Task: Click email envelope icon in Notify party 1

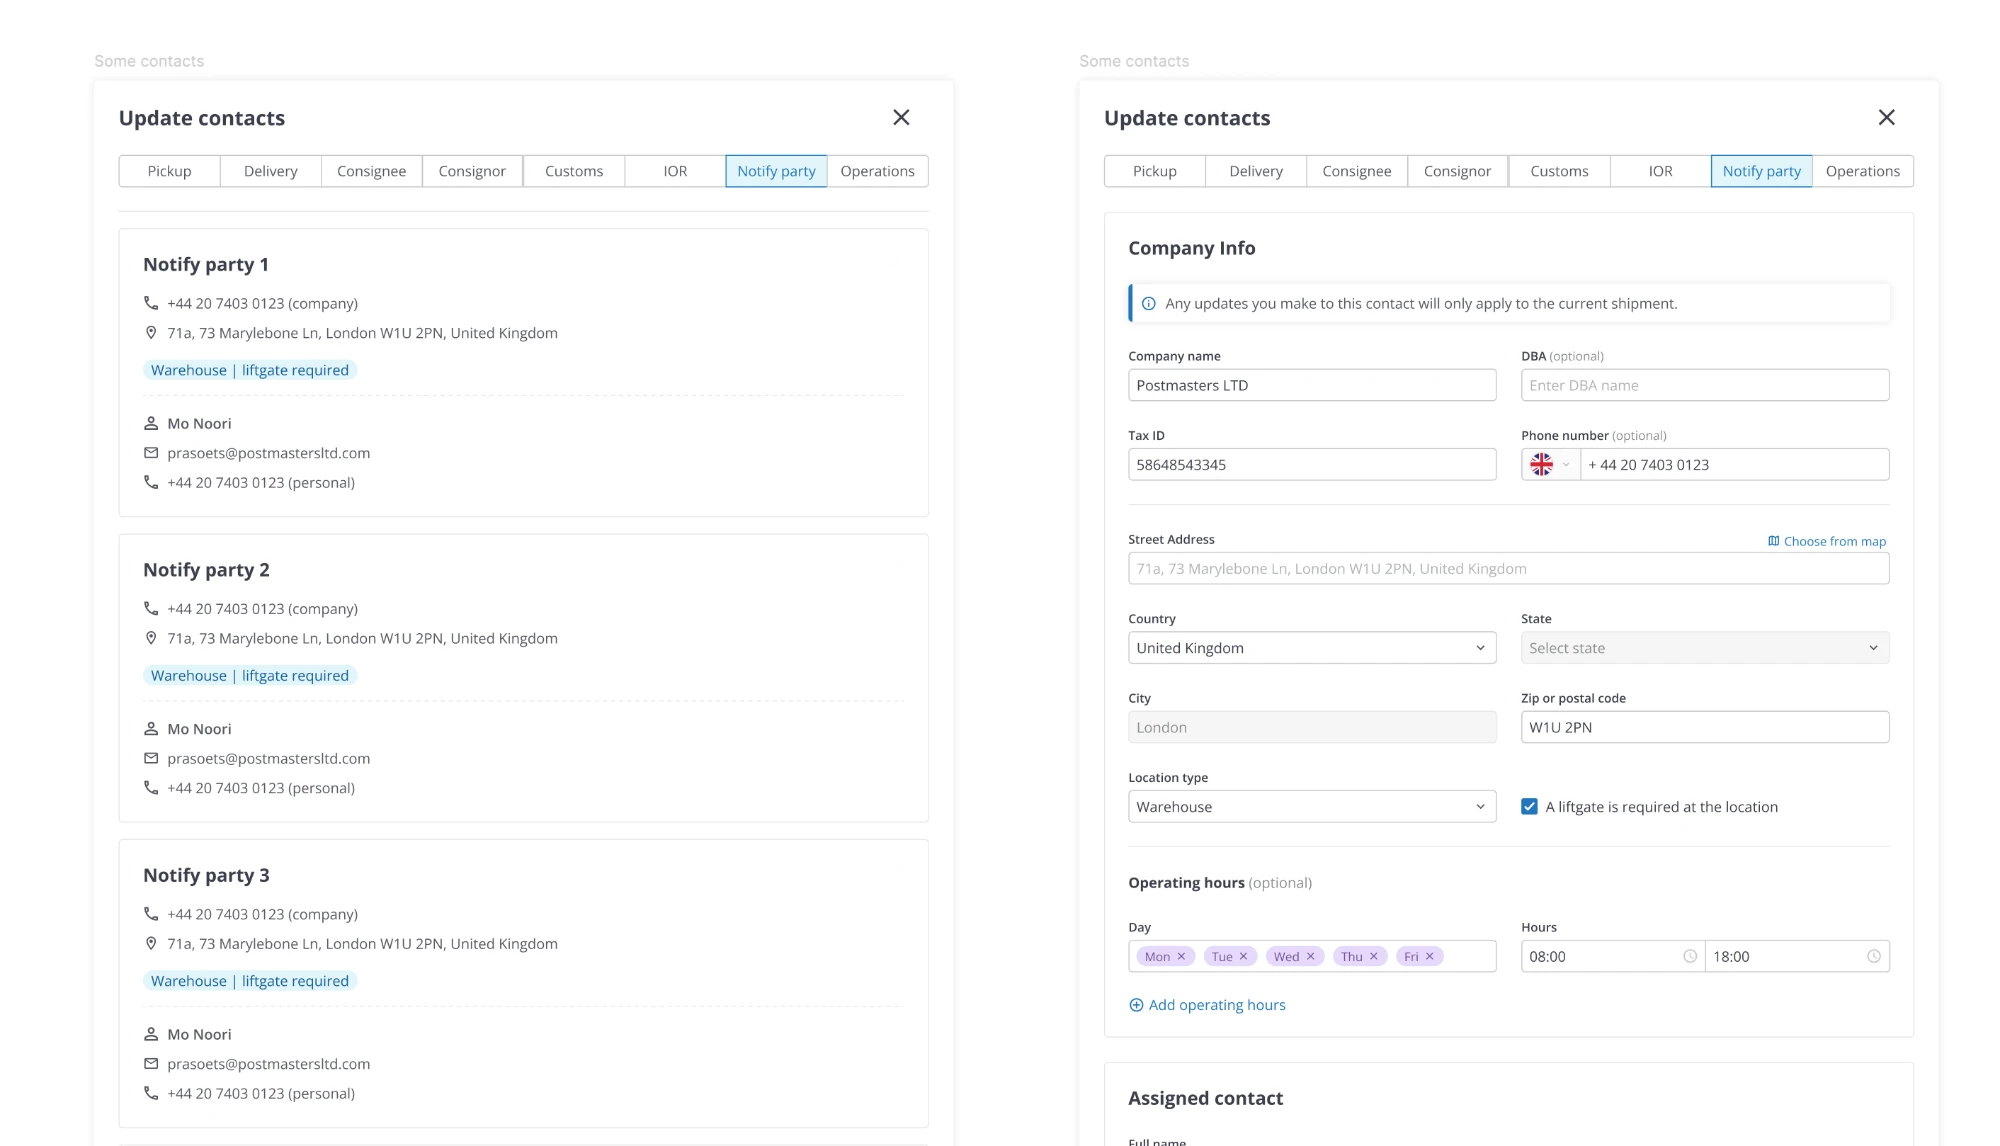Action: pyautogui.click(x=151, y=453)
